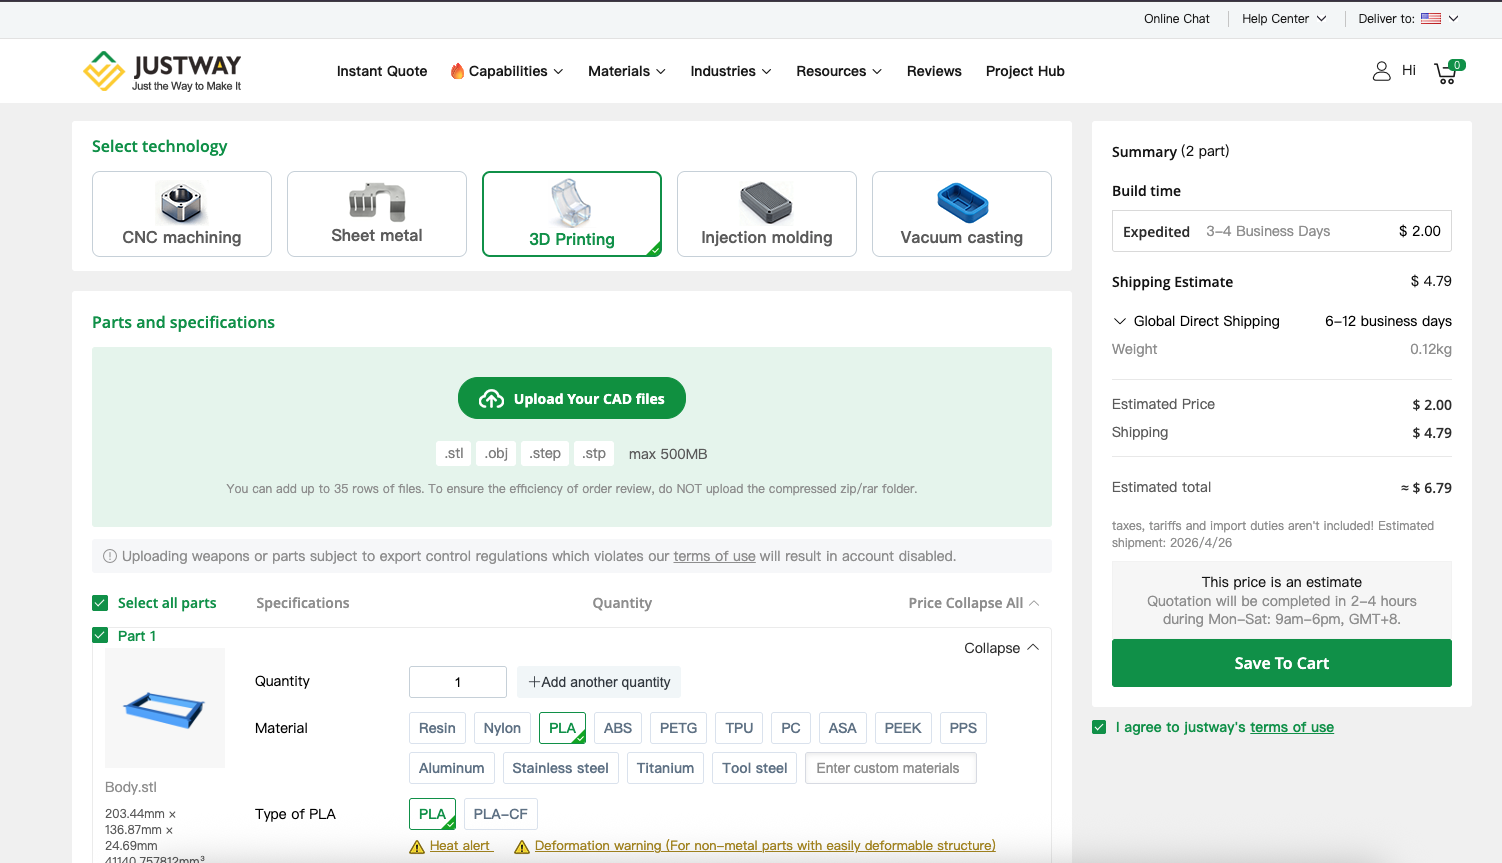Open Reviews page

[x=934, y=71]
